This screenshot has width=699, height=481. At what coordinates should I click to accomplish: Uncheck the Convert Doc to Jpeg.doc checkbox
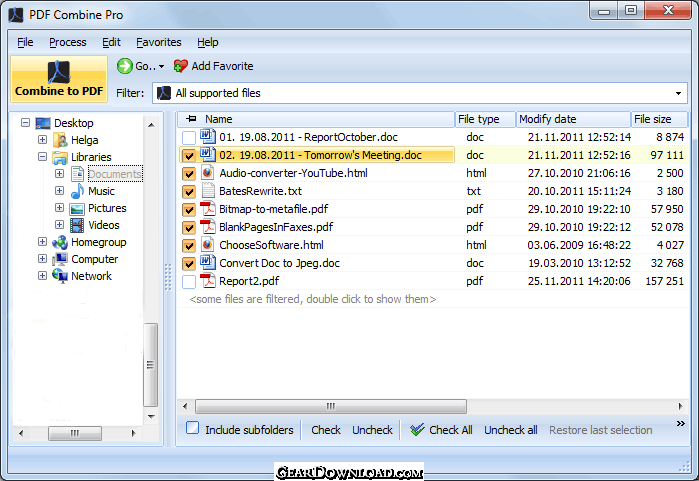tap(189, 264)
